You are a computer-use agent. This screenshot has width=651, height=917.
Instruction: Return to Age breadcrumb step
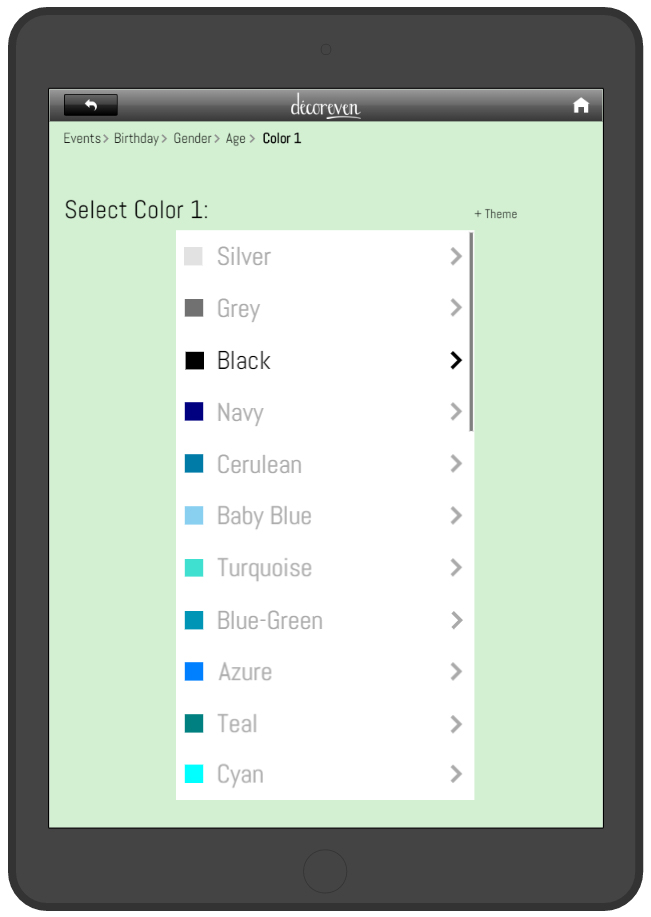coord(236,139)
